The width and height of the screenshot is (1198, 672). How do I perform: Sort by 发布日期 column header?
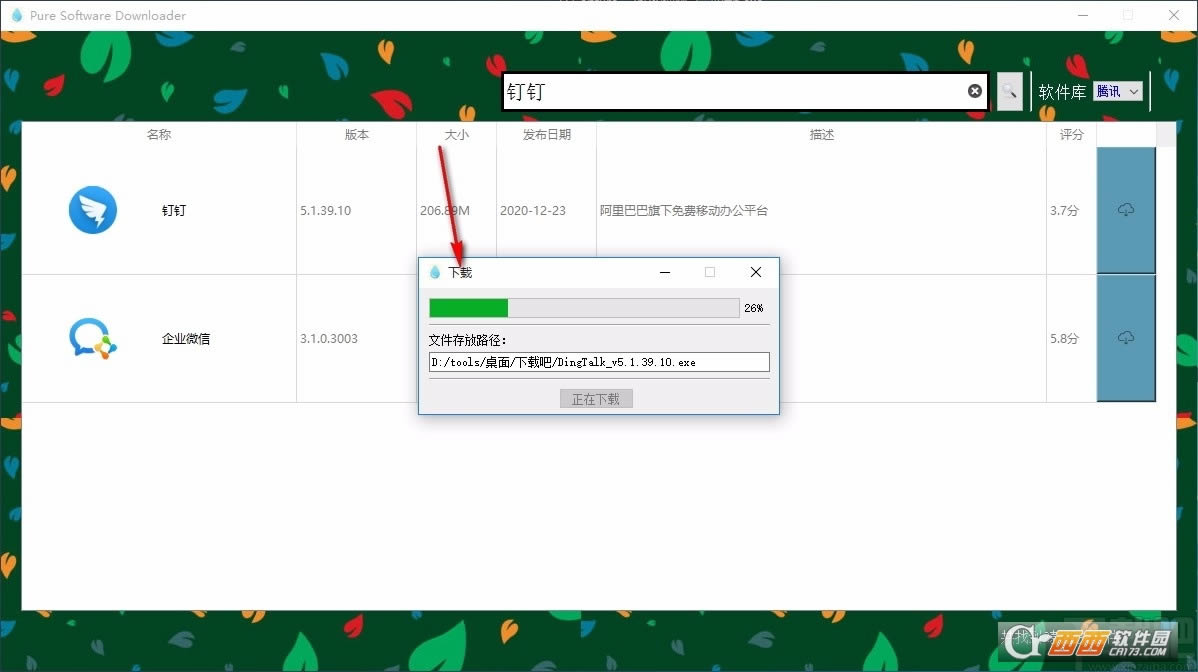click(546, 134)
